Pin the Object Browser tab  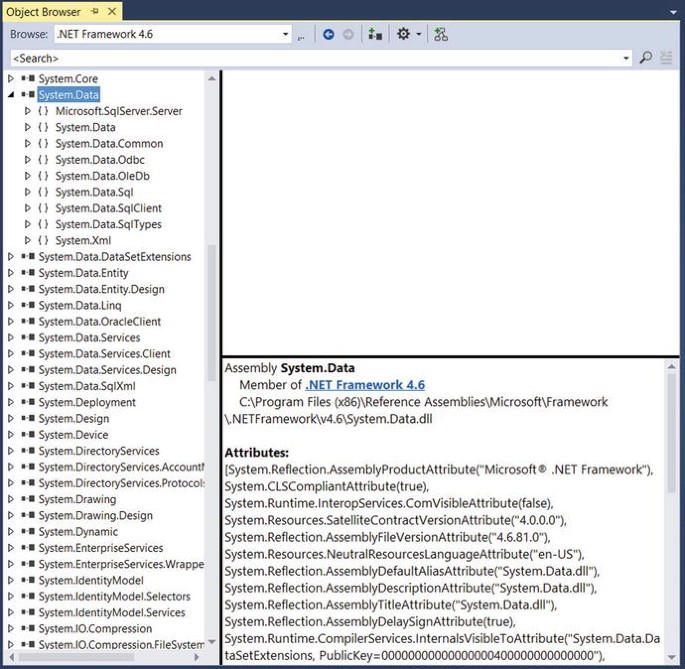[x=94, y=11]
